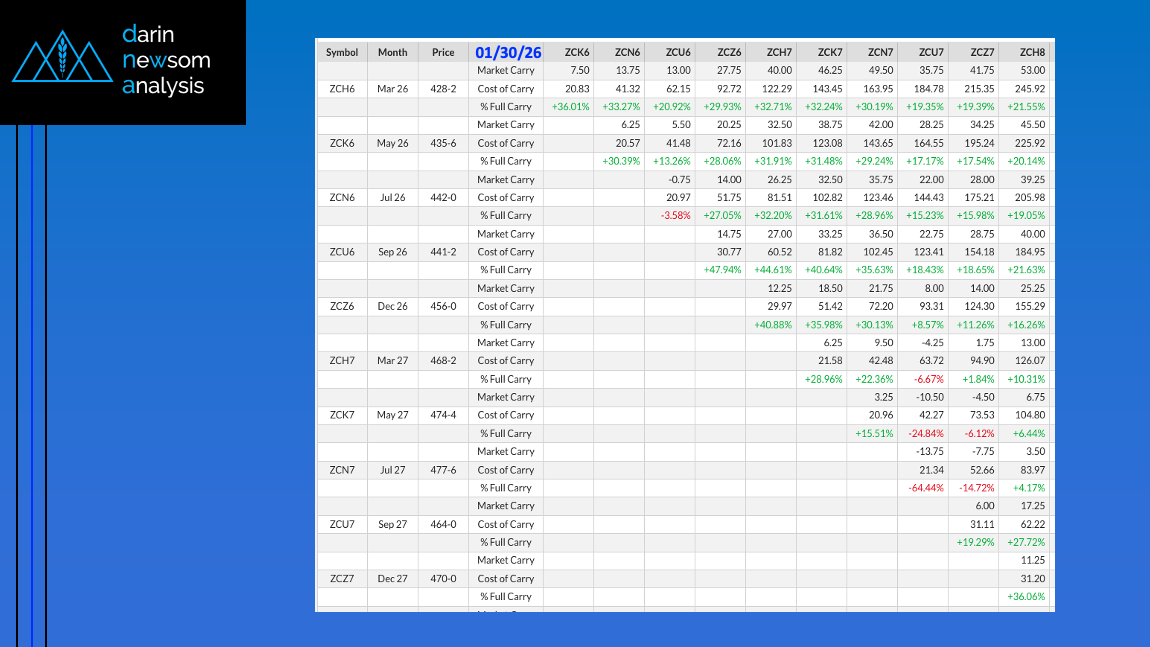The width and height of the screenshot is (1150, 647).
Task: Select the 01/30/26 date header
Action: pyautogui.click(x=507, y=52)
